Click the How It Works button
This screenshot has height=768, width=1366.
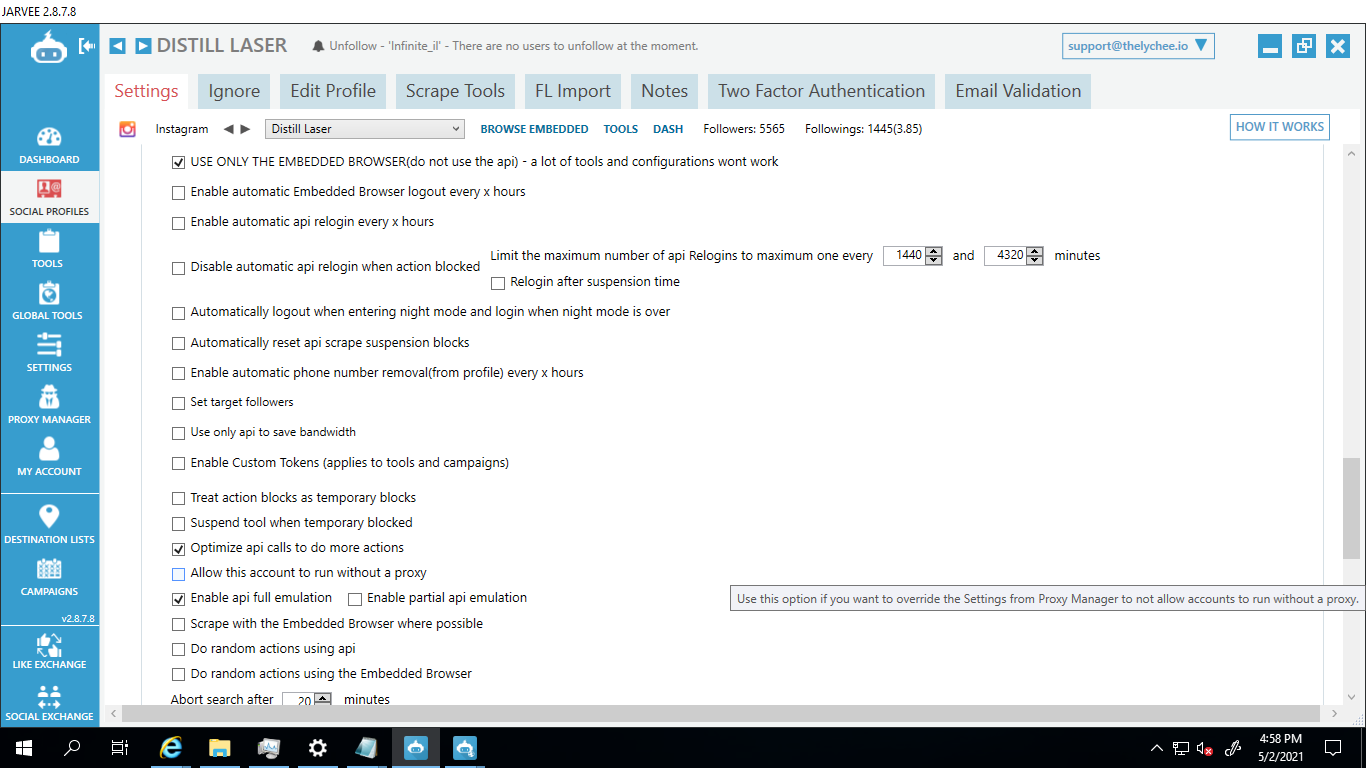point(1280,127)
